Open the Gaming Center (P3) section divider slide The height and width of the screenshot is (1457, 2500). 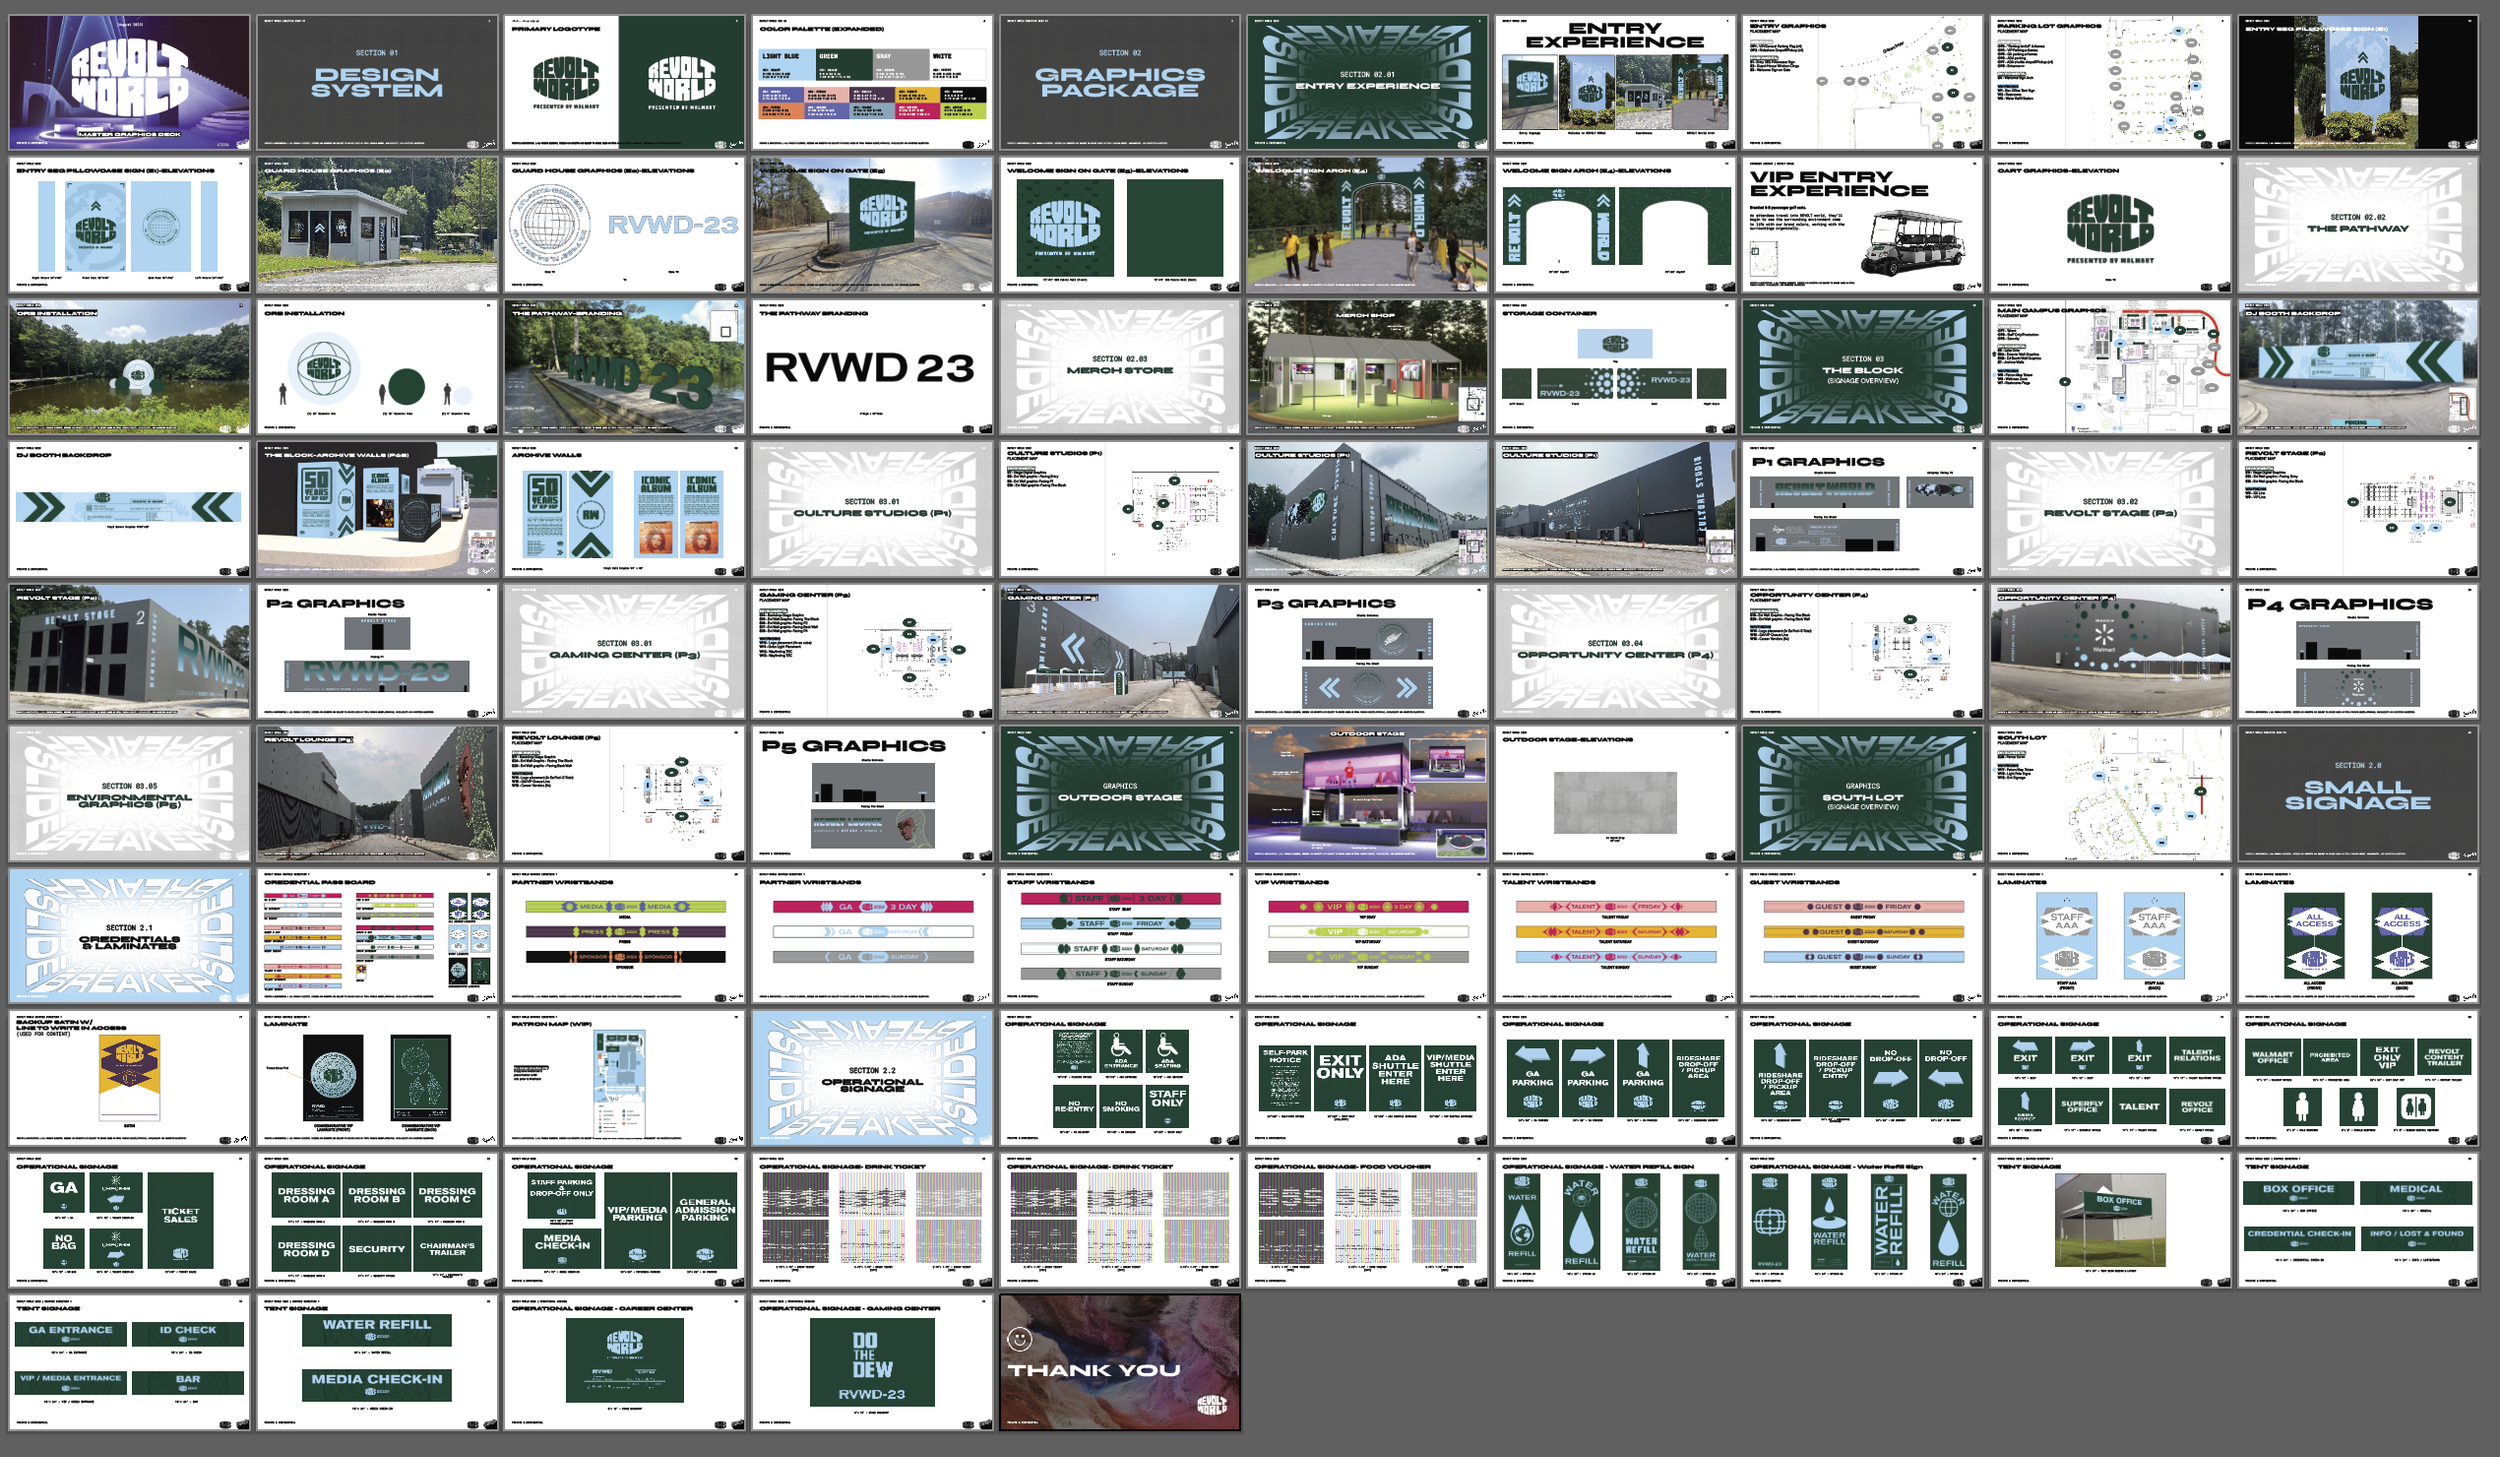click(625, 652)
